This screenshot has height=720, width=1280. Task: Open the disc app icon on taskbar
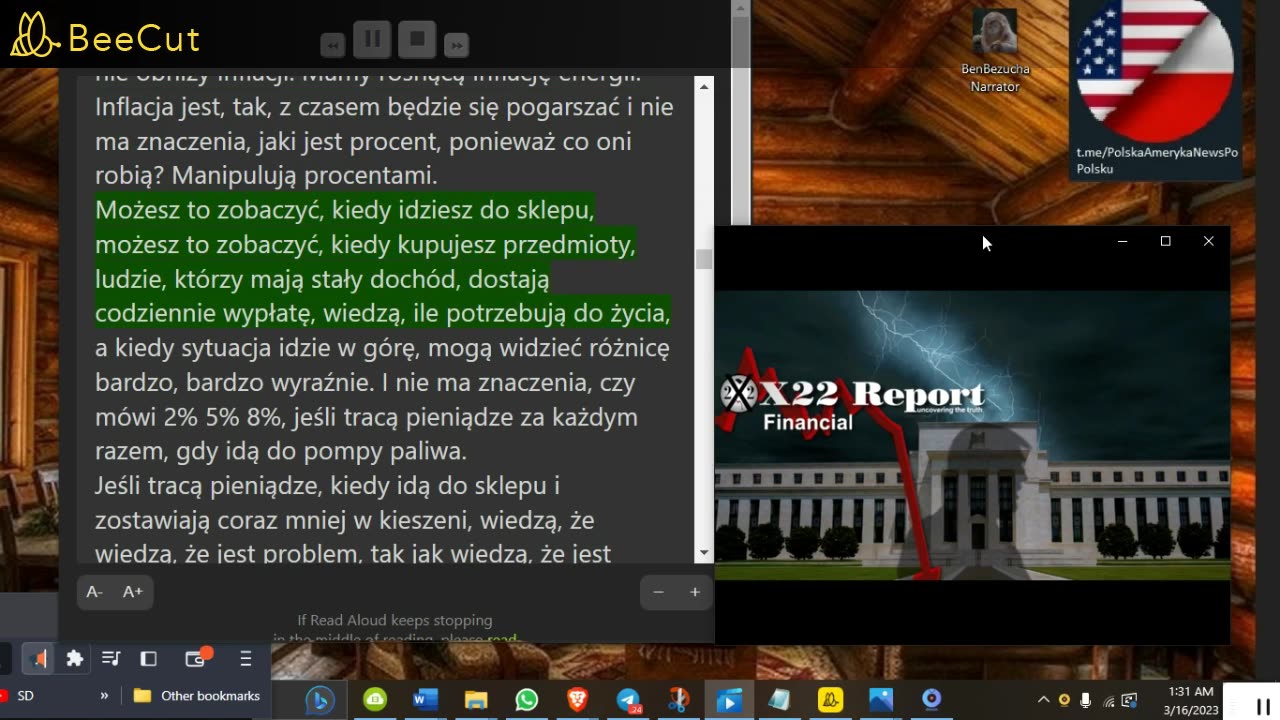pyautogui.click(x=932, y=700)
